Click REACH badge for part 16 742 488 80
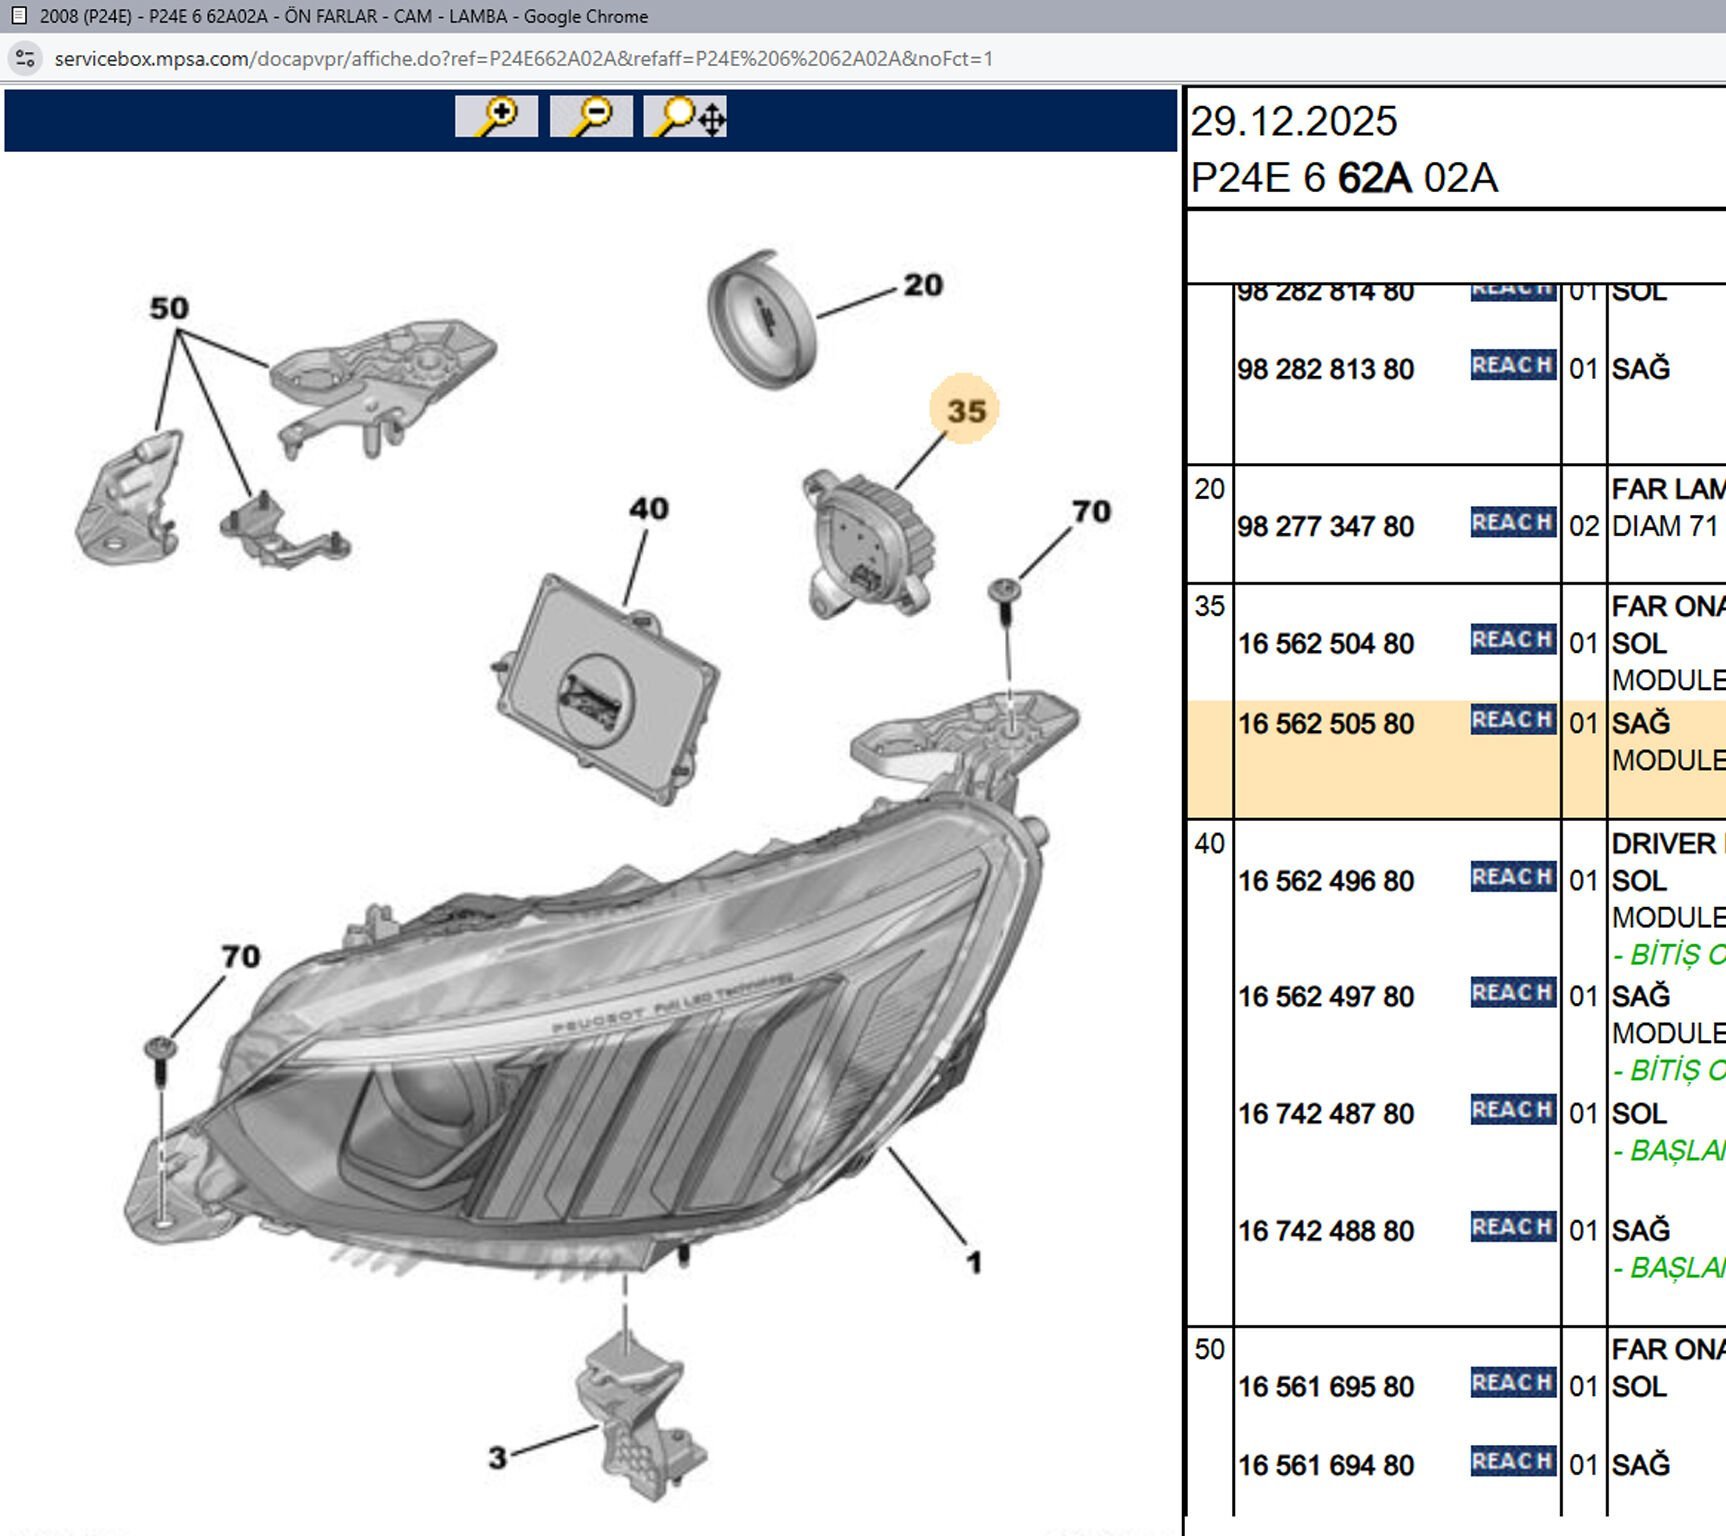The image size is (1726, 1536). pos(1512,1227)
